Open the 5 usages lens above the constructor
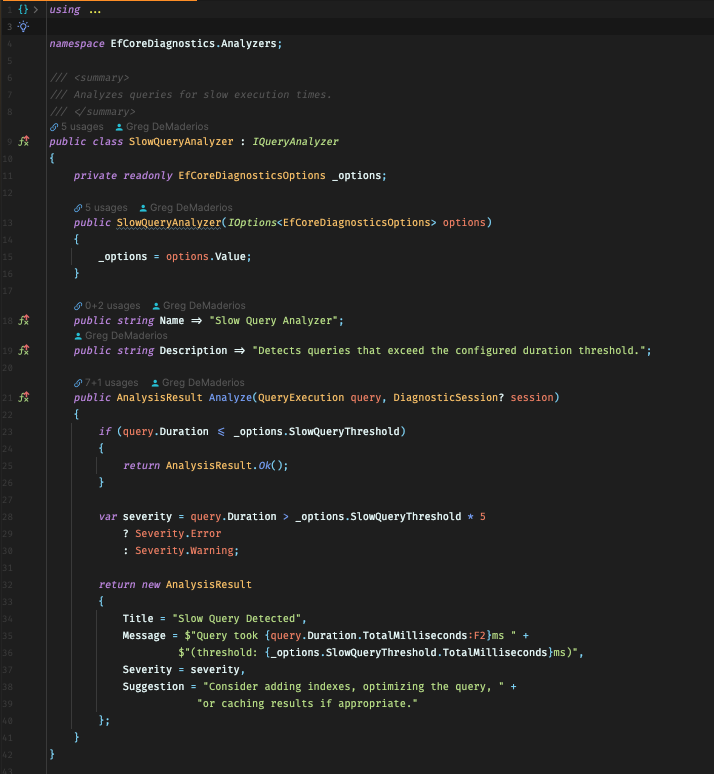 (x=101, y=208)
